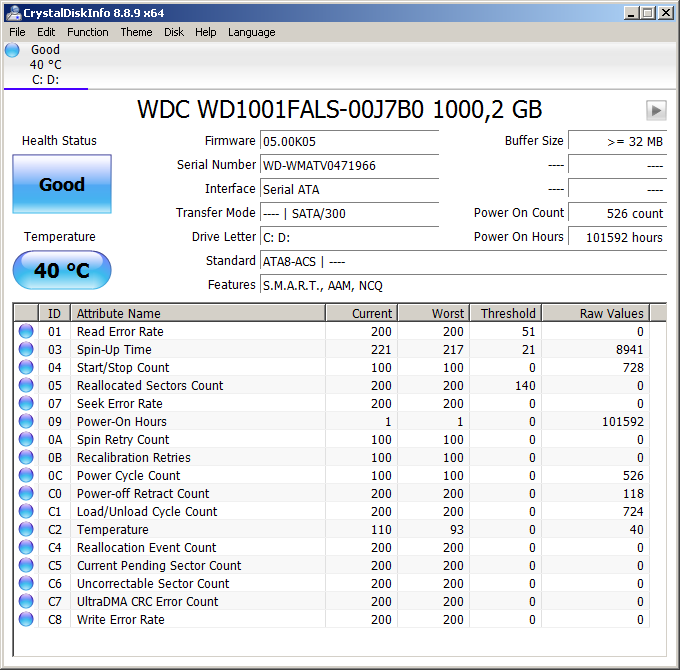Click the Features field S.M.A.R.T., AAM, NCQ

tap(463, 285)
